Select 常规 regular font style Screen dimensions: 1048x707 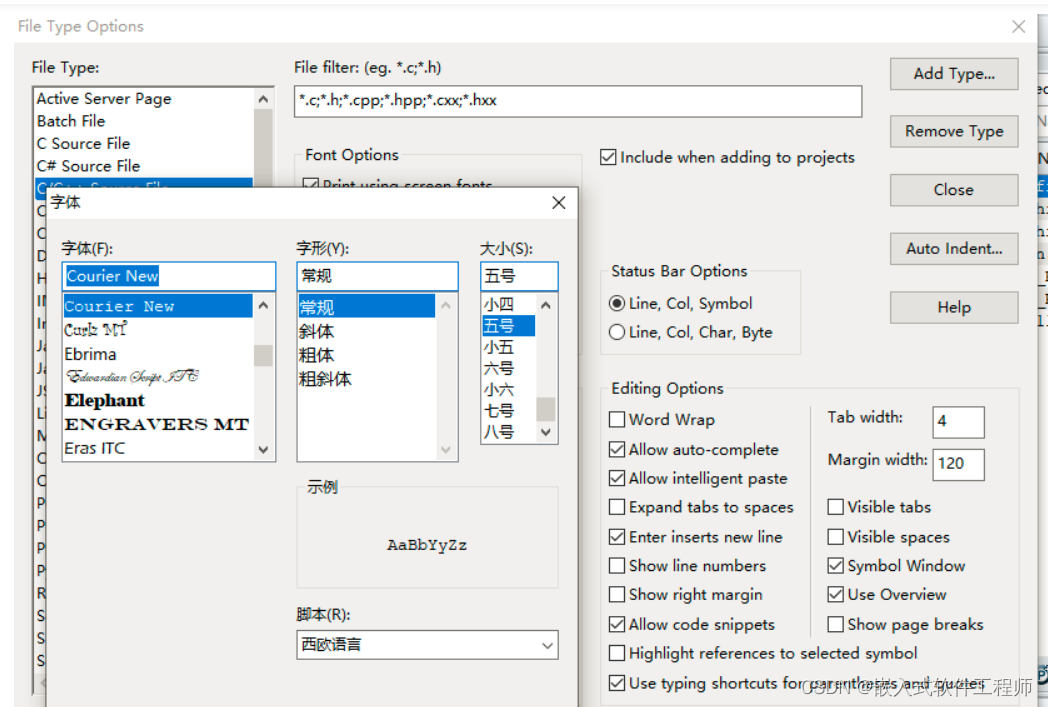[366, 307]
